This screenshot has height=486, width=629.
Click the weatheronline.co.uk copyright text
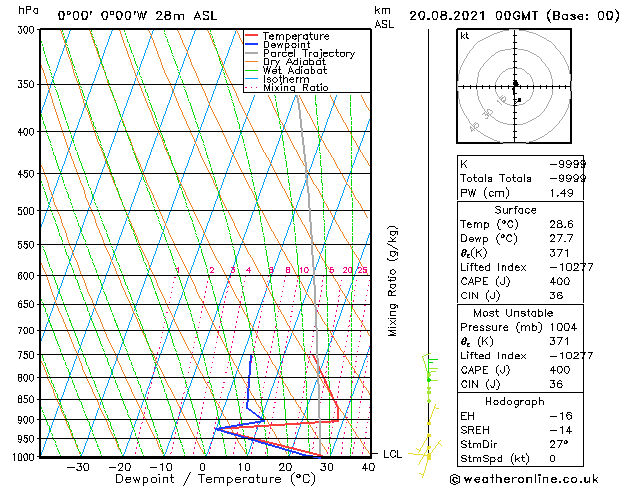(524, 479)
